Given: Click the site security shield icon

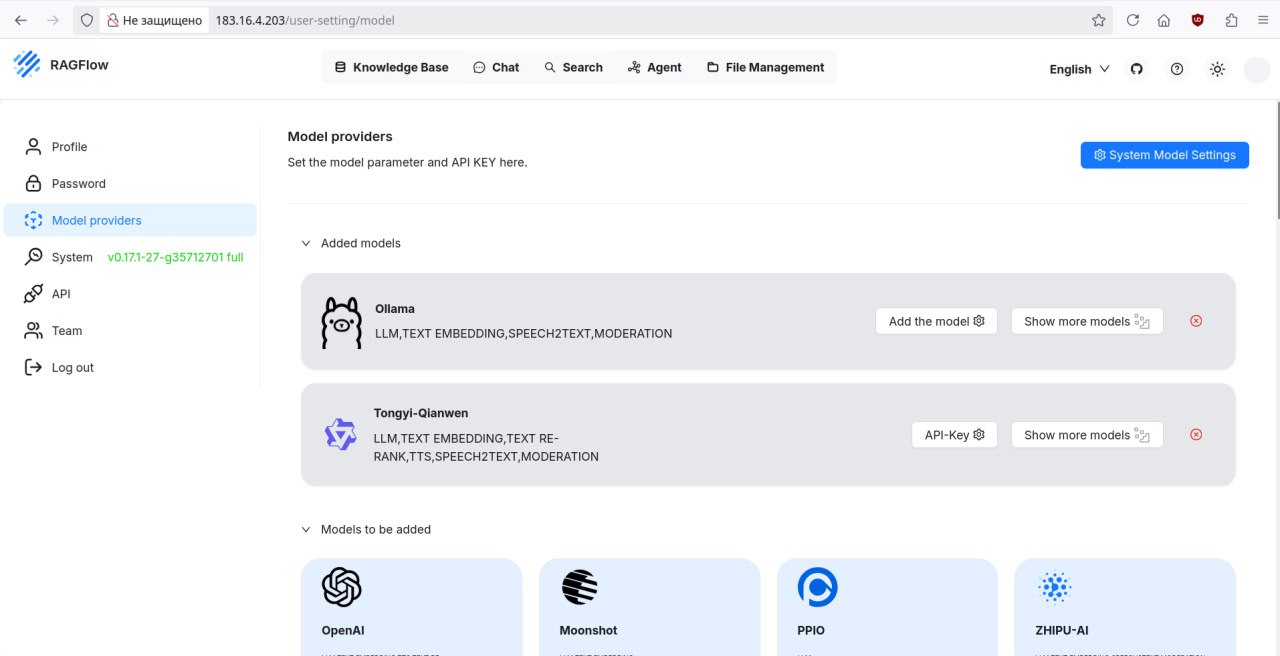Looking at the screenshot, I should tap(87, 20).
